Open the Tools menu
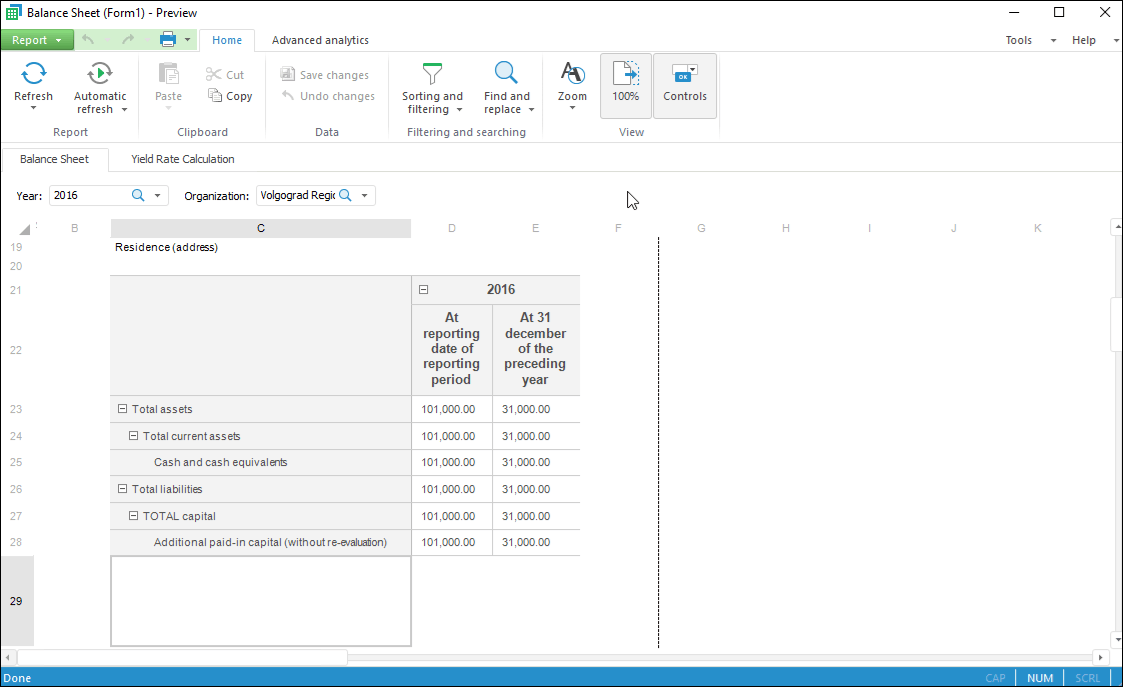Screen dimensions: 1123x687 pyautogui.click(x=1019, y=40)
